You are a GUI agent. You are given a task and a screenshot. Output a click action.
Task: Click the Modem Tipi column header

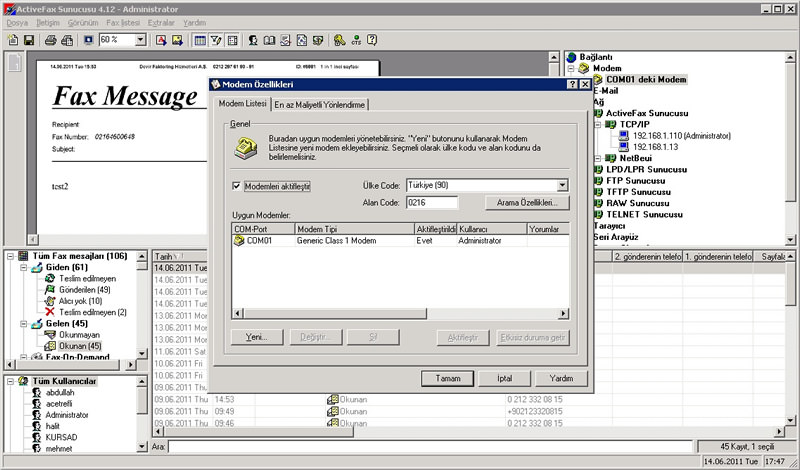coord(355,229)
